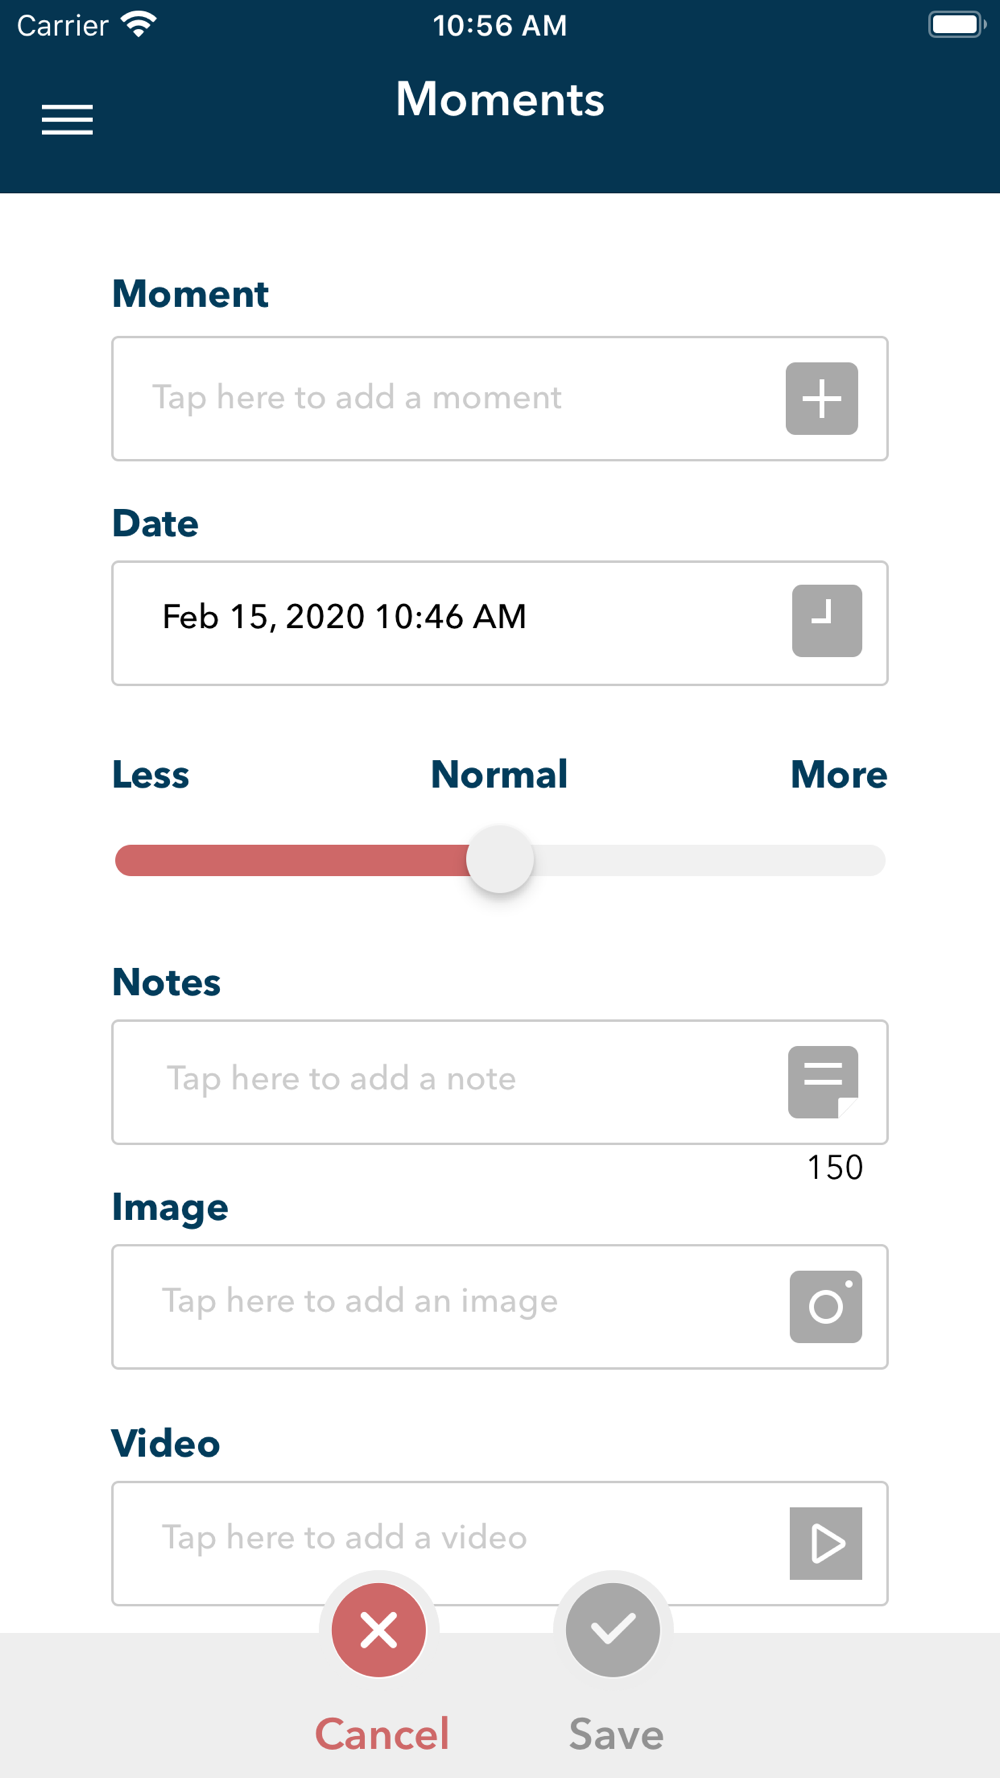Open the date picker clock icon
Screen dimensions: 1000x1778
click(x=826, y=621)
